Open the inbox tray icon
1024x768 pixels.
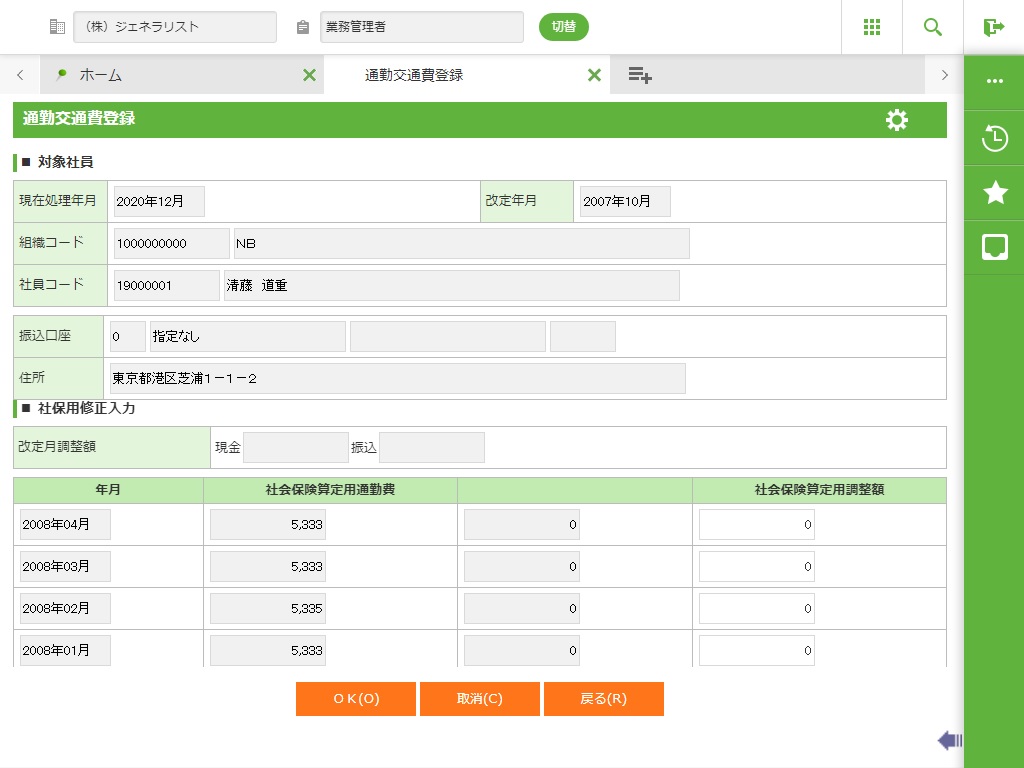pos(994,247)
